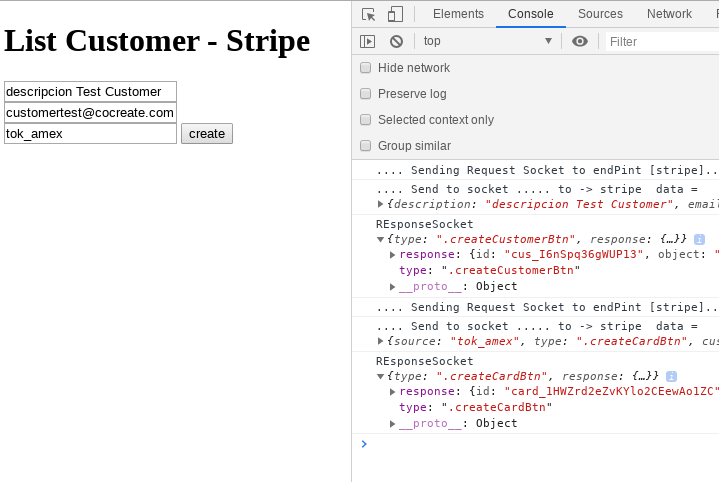Enable the Hide network checkbox

(x=366, y=68)
